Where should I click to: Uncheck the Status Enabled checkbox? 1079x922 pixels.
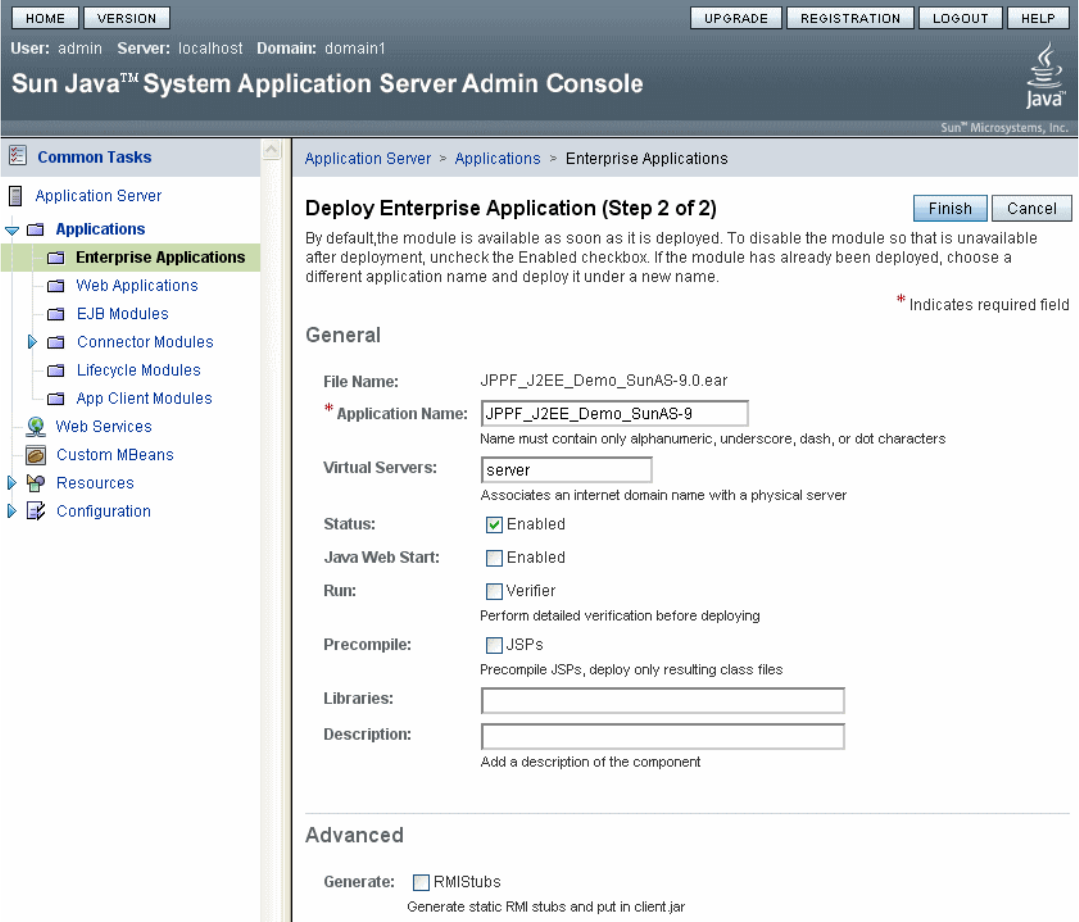[494, 525]
